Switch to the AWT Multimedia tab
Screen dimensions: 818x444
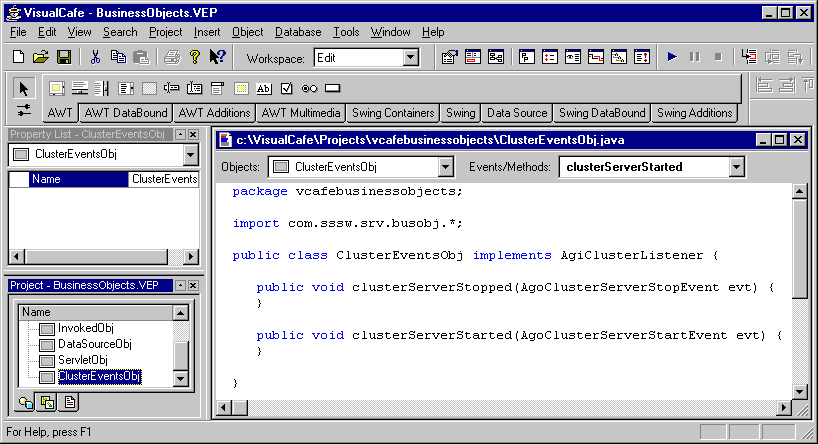[x=301, y=113]
